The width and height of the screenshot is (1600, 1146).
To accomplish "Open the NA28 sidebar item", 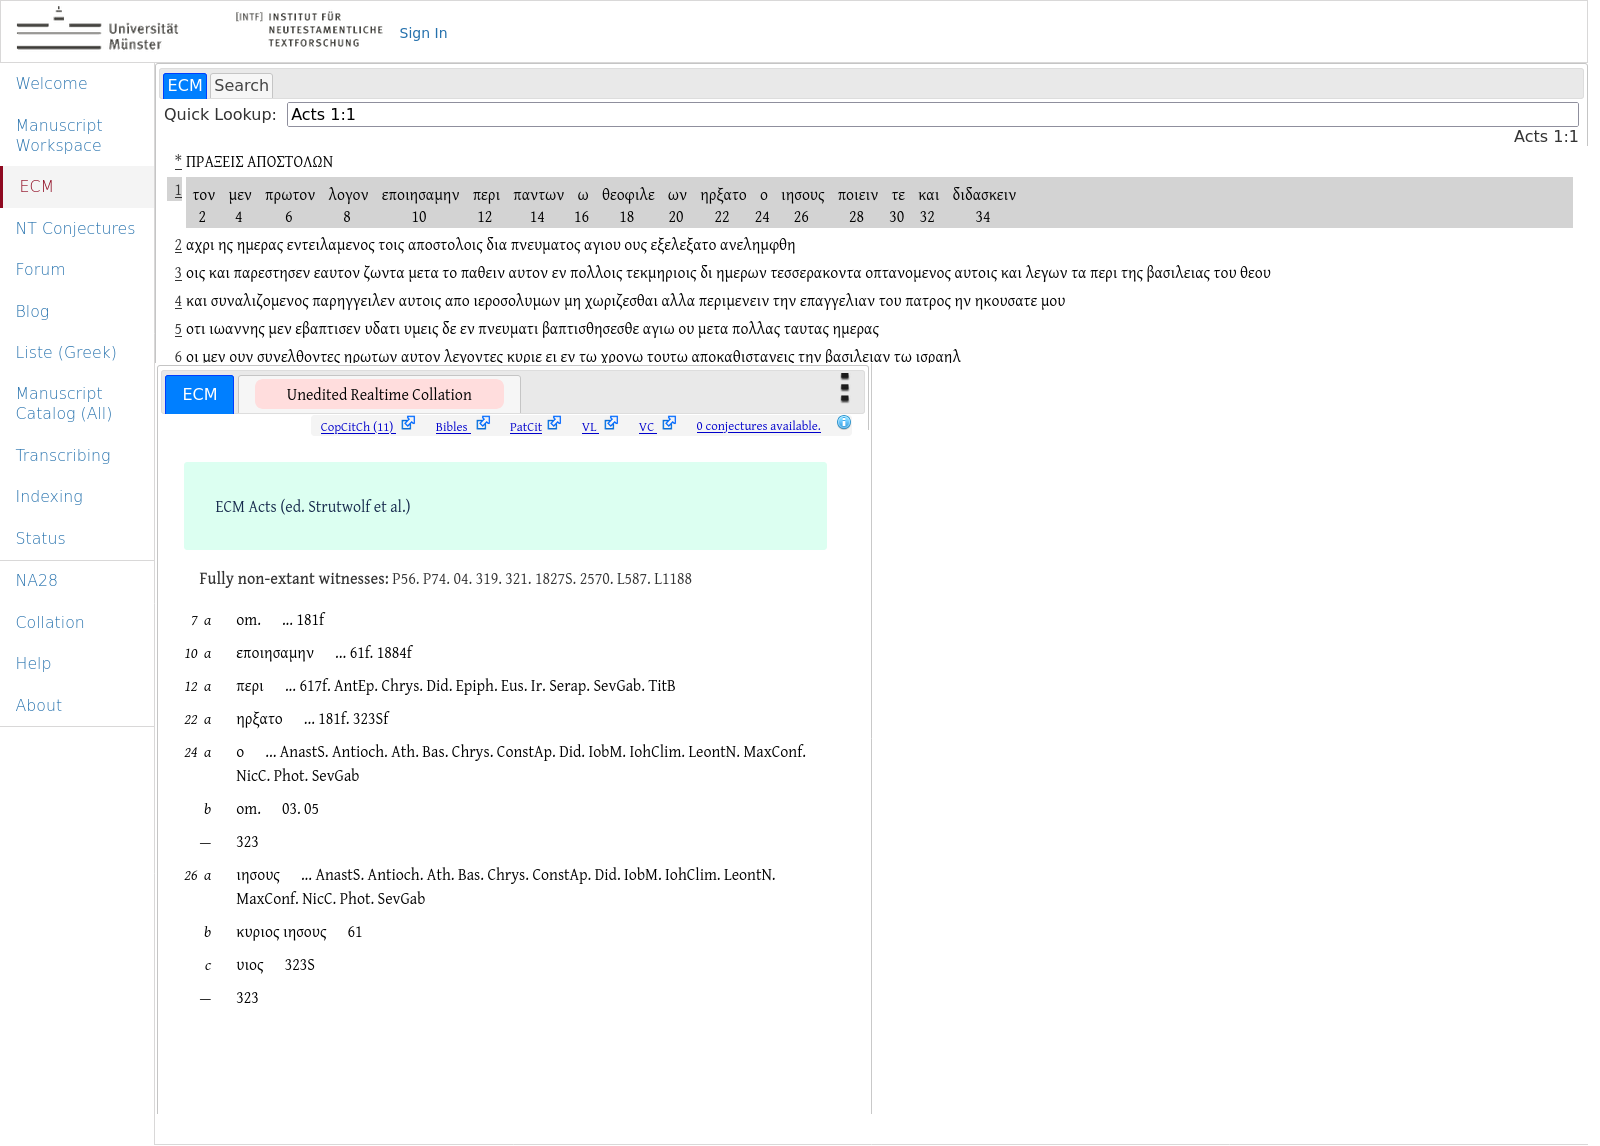I will 36,581.
